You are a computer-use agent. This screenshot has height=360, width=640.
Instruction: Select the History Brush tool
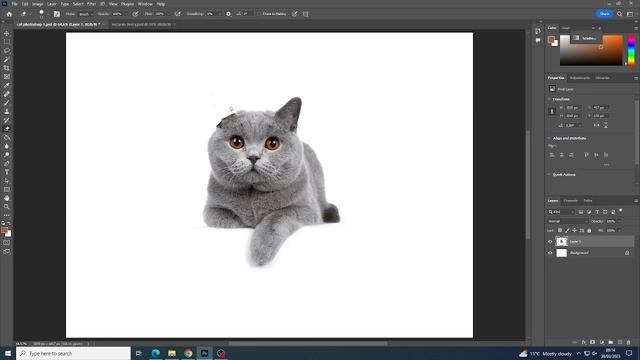click(x=7, y=120)
